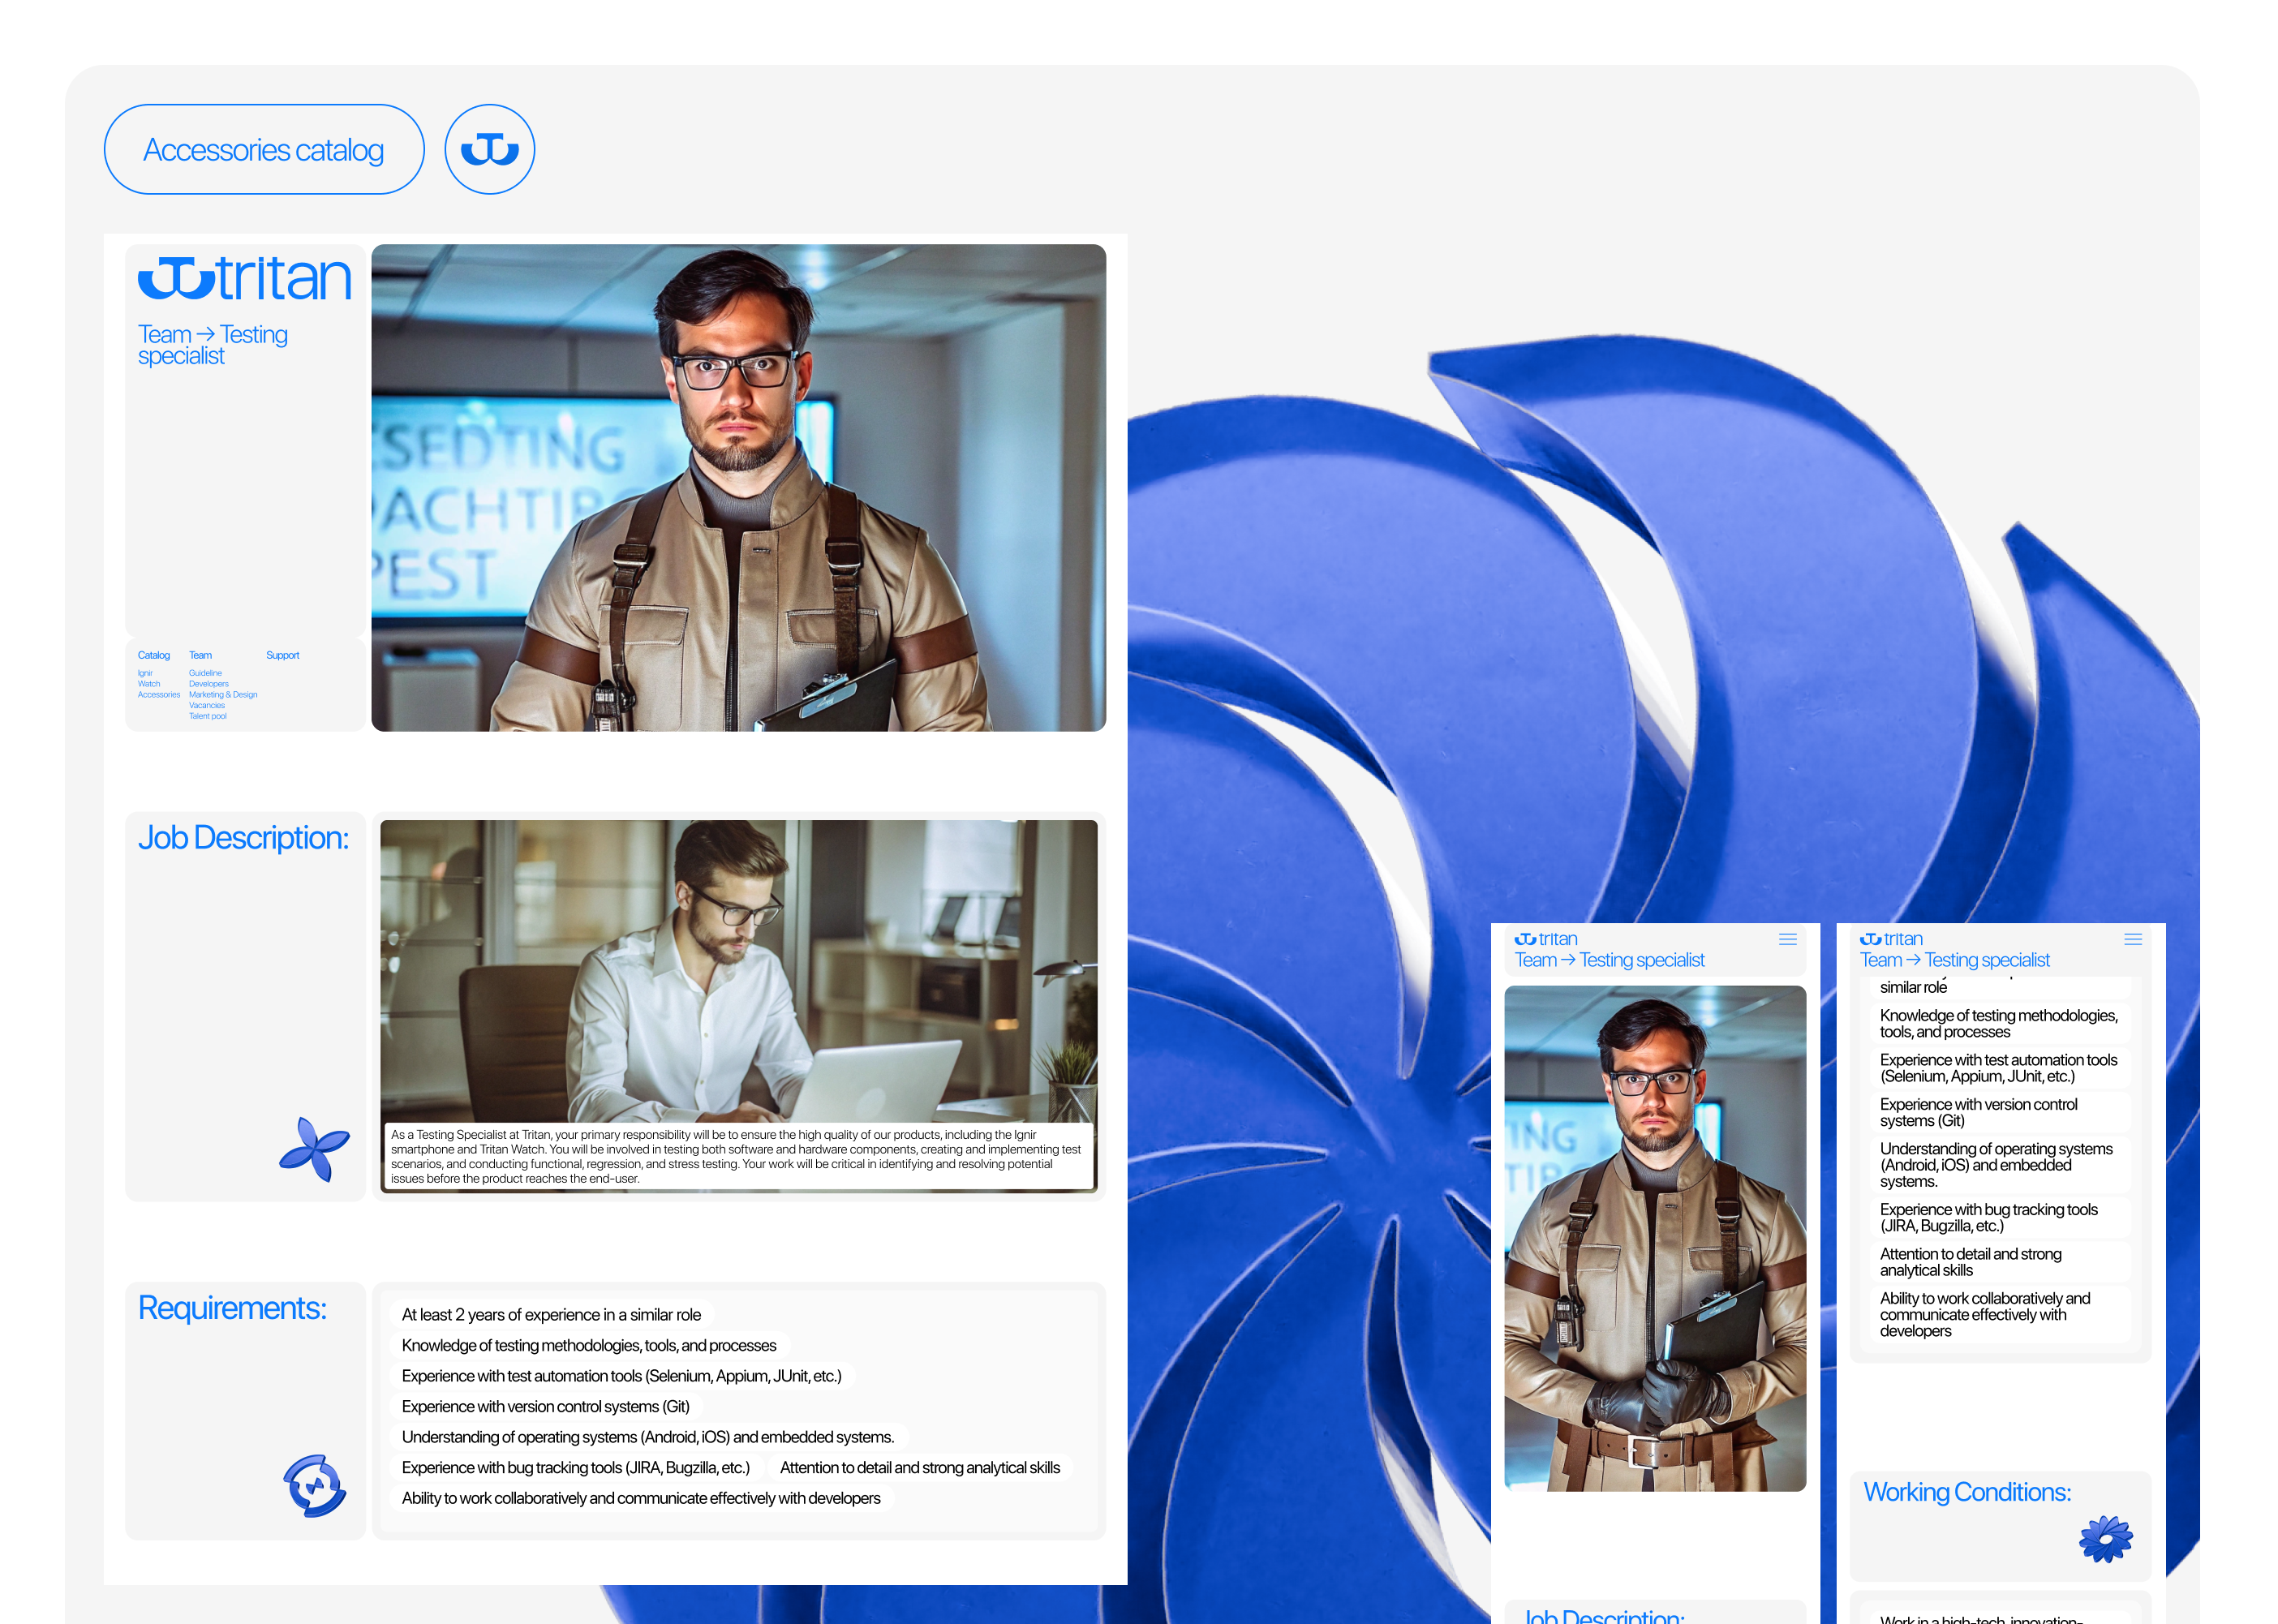Click the large Tritan logo in the sidebar
Viewport: 2278px width, 1624px height.
(x=245, y=278)
